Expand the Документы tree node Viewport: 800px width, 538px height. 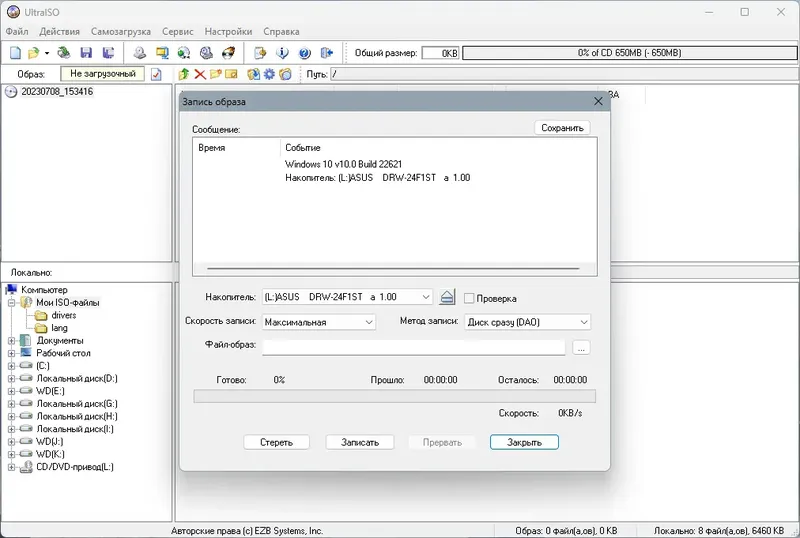coord(11,340)
